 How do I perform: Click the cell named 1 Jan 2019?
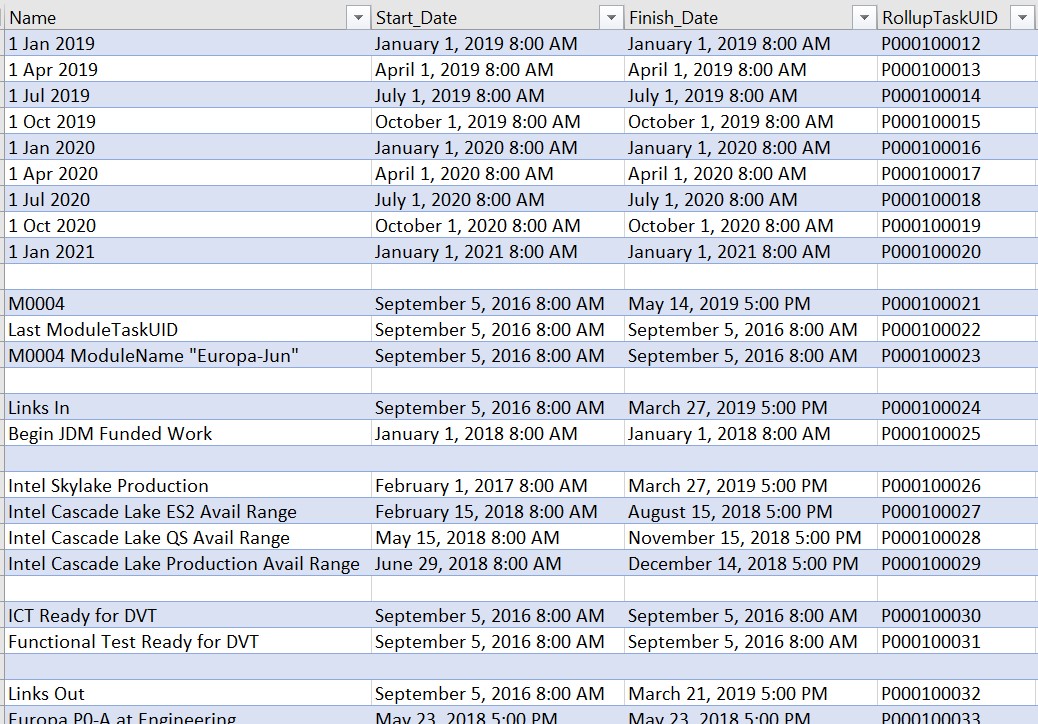click(187, 44)
